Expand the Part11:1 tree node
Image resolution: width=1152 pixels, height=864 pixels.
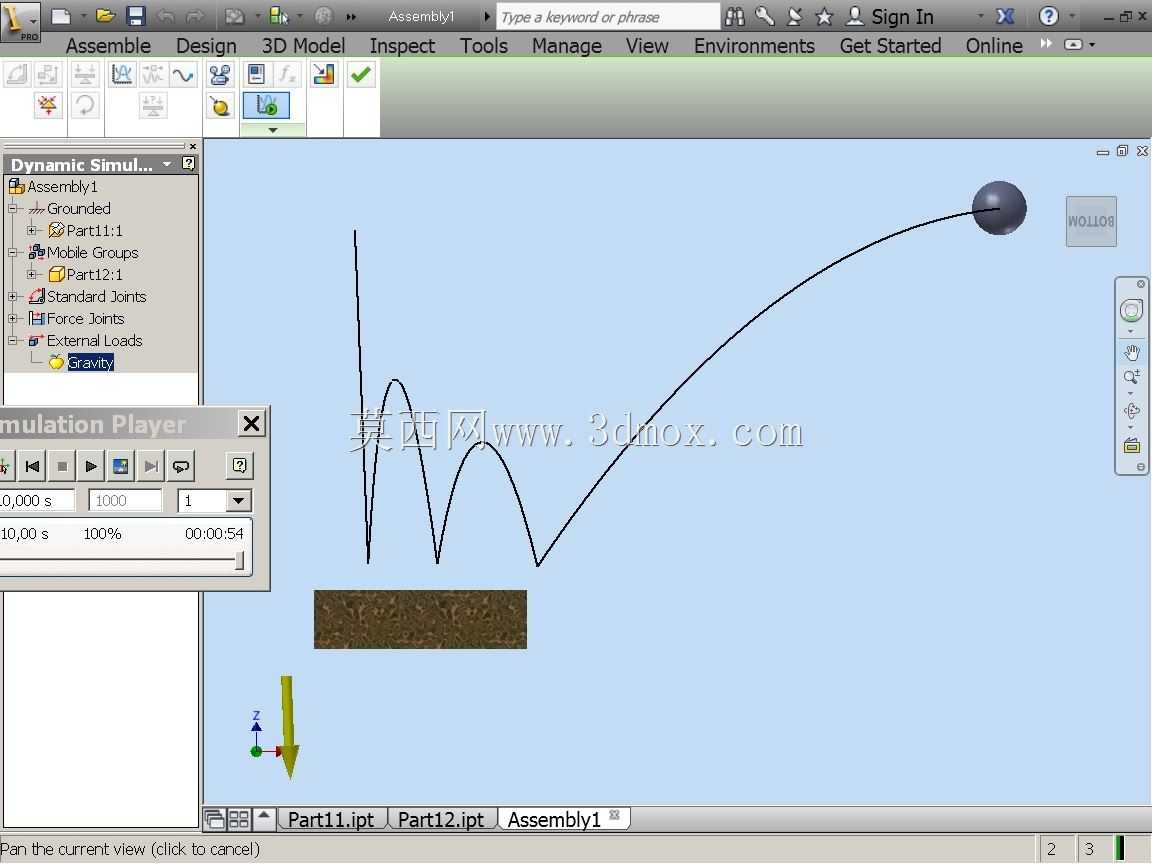[32, 231]
